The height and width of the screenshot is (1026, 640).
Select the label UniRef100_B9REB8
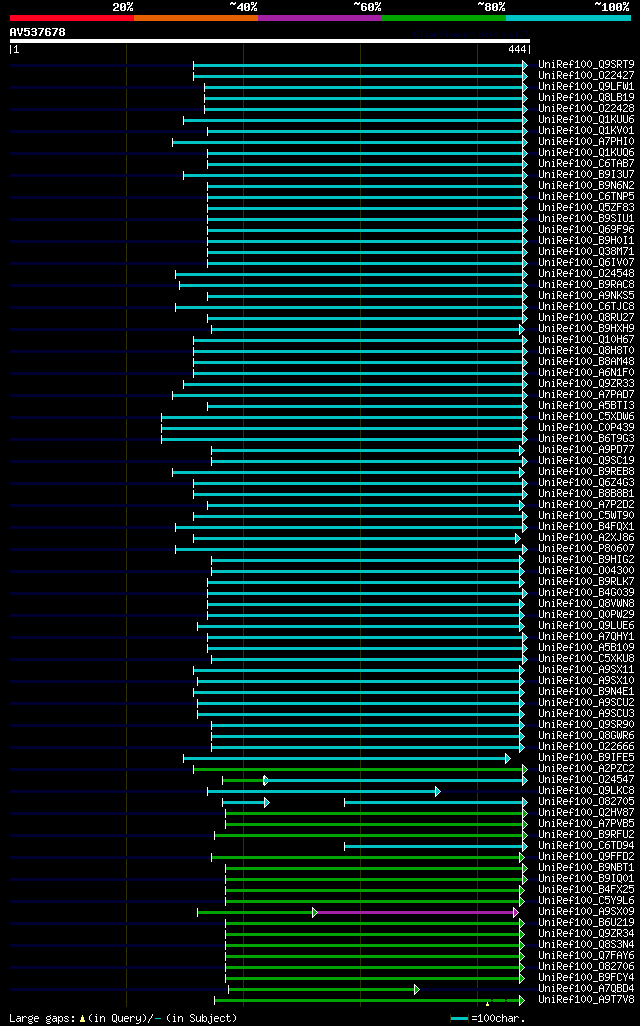pyautogui.click(x=586, y=472)
